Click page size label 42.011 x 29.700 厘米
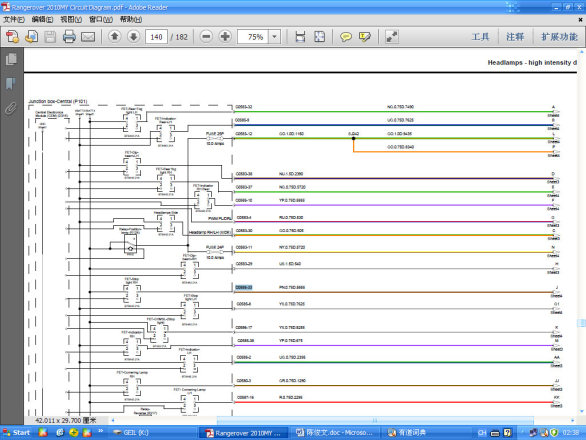 point(65,420)
